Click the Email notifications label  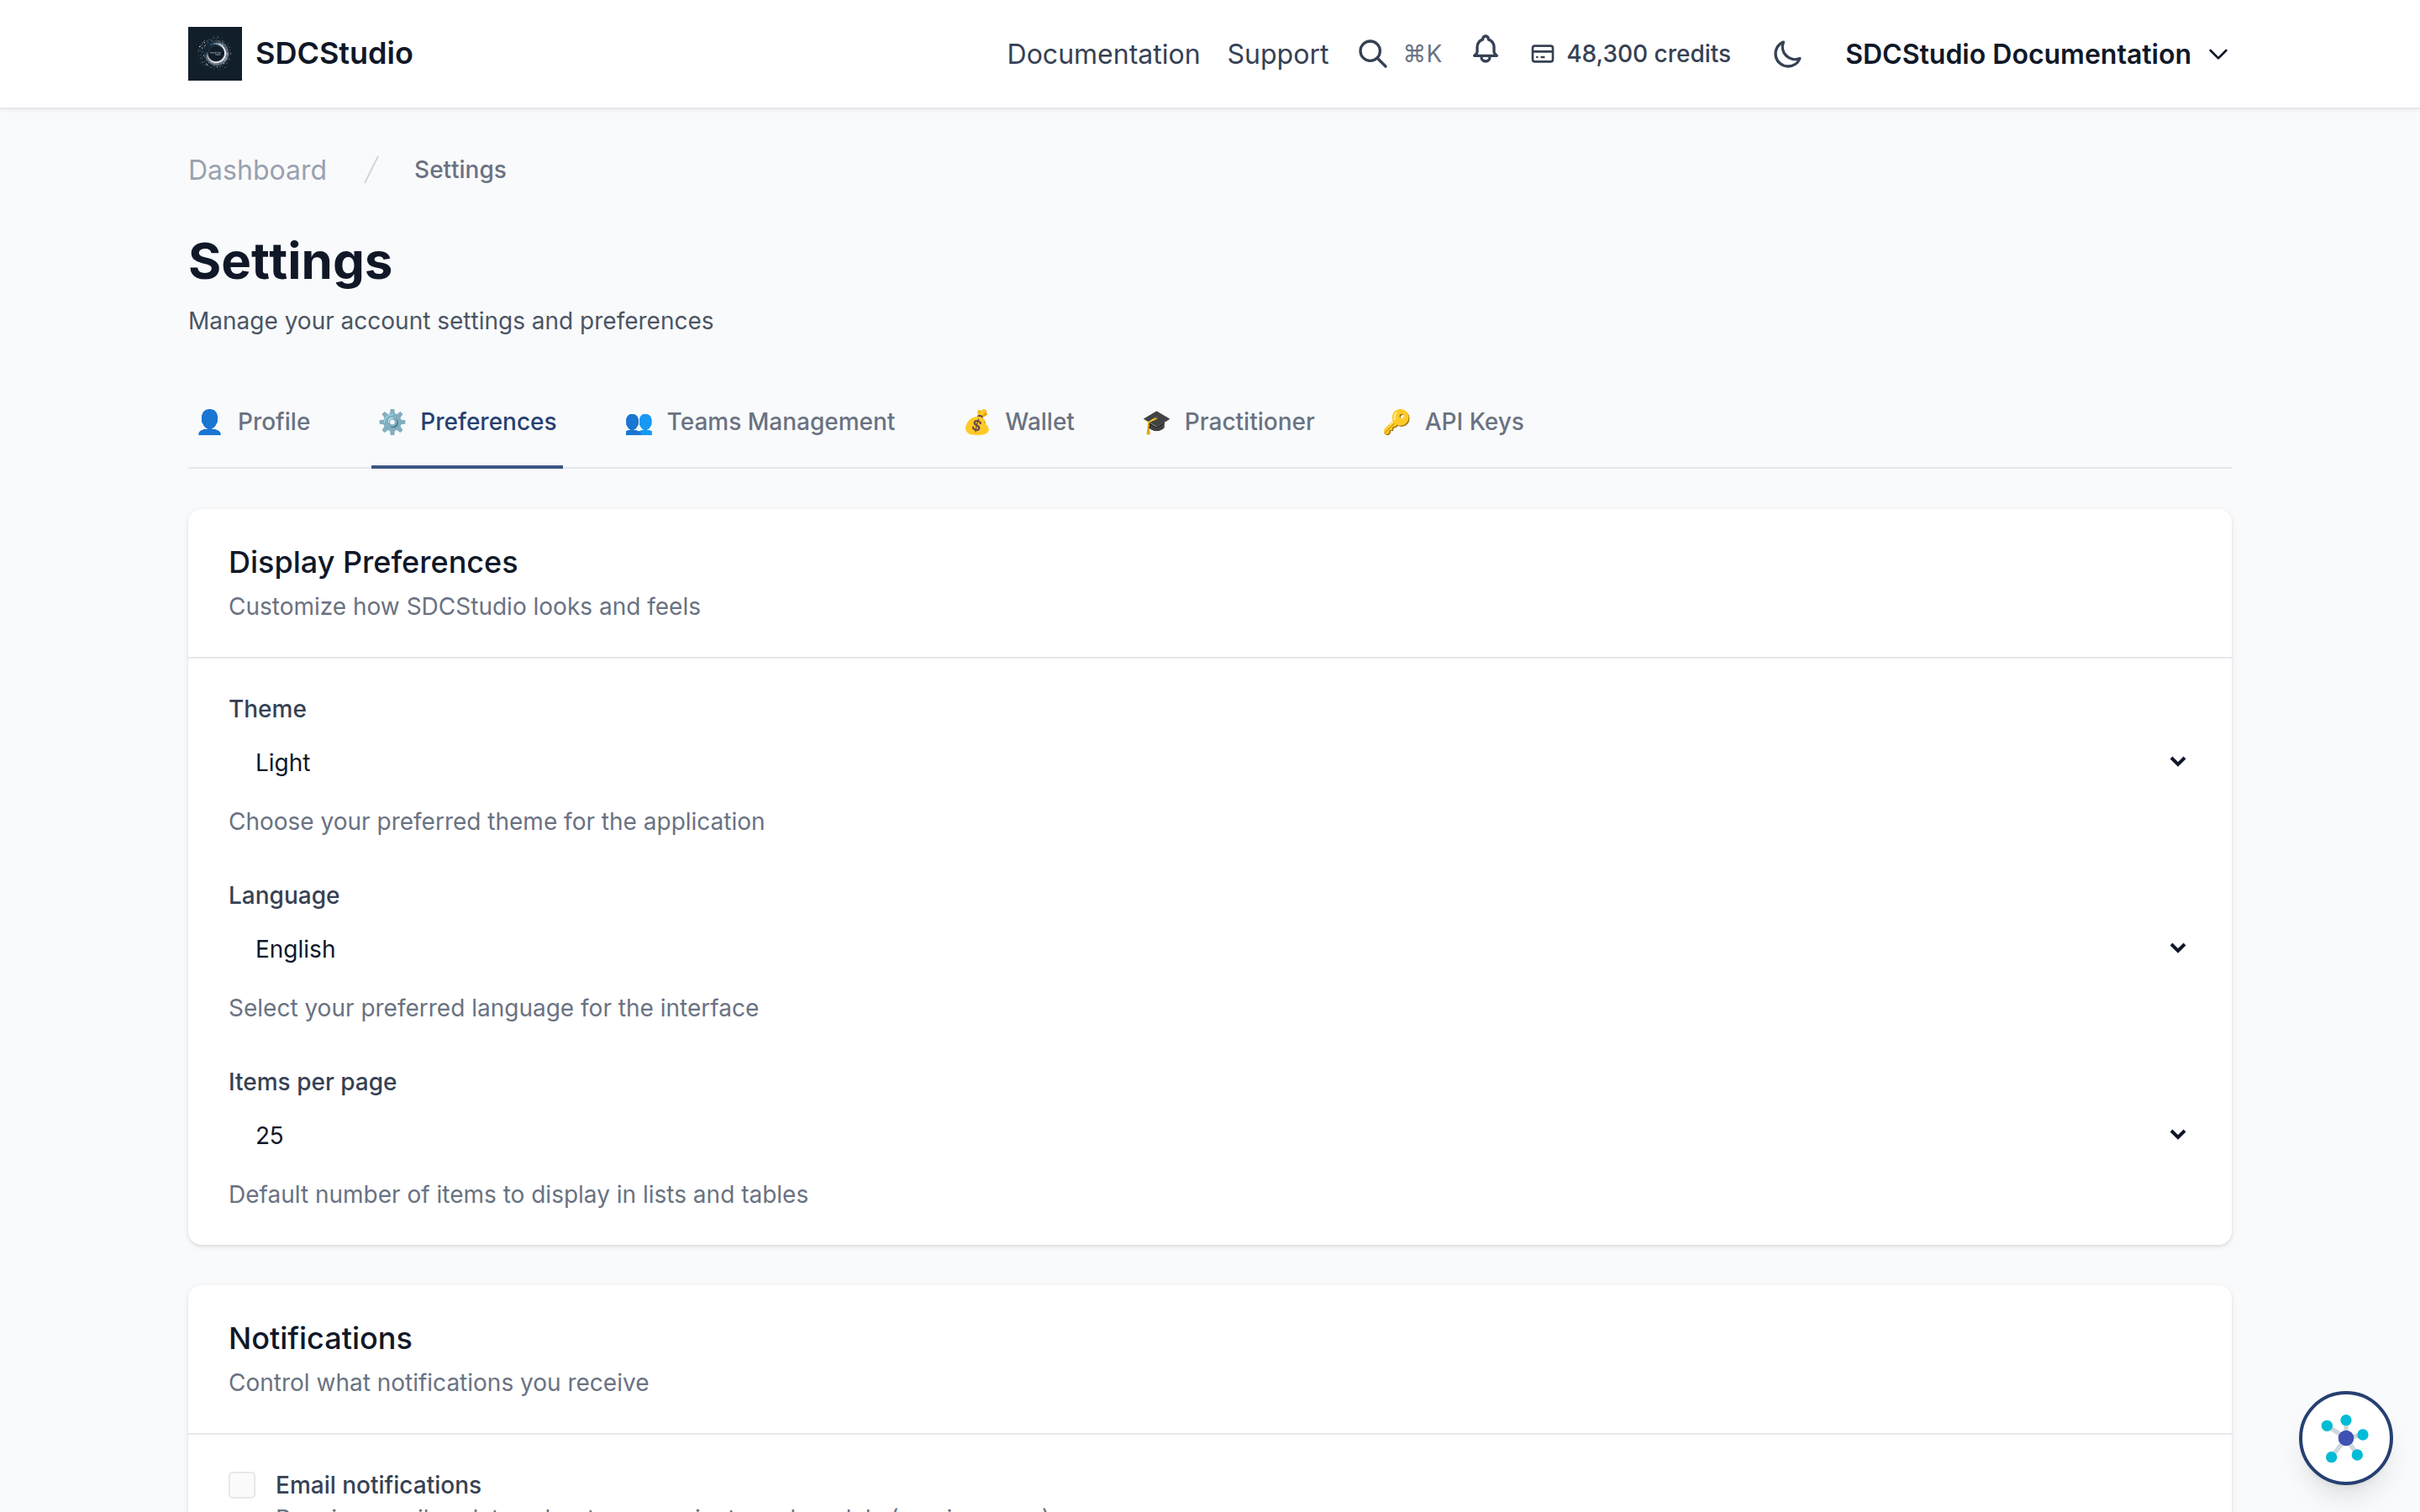point(378,1485)
